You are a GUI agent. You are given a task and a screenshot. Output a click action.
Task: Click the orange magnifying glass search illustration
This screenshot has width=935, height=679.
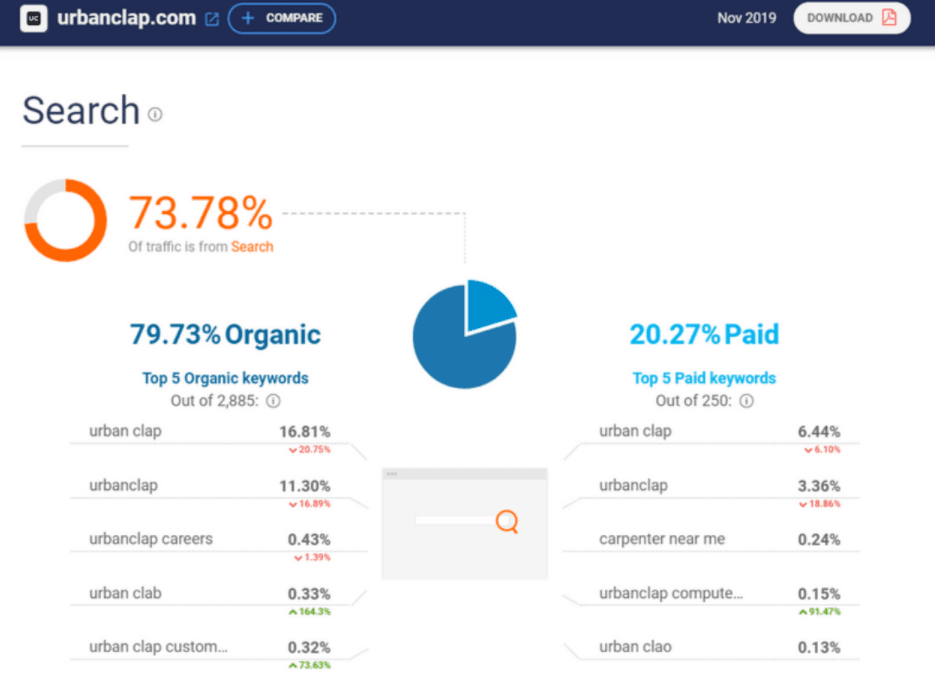point(506,522)
